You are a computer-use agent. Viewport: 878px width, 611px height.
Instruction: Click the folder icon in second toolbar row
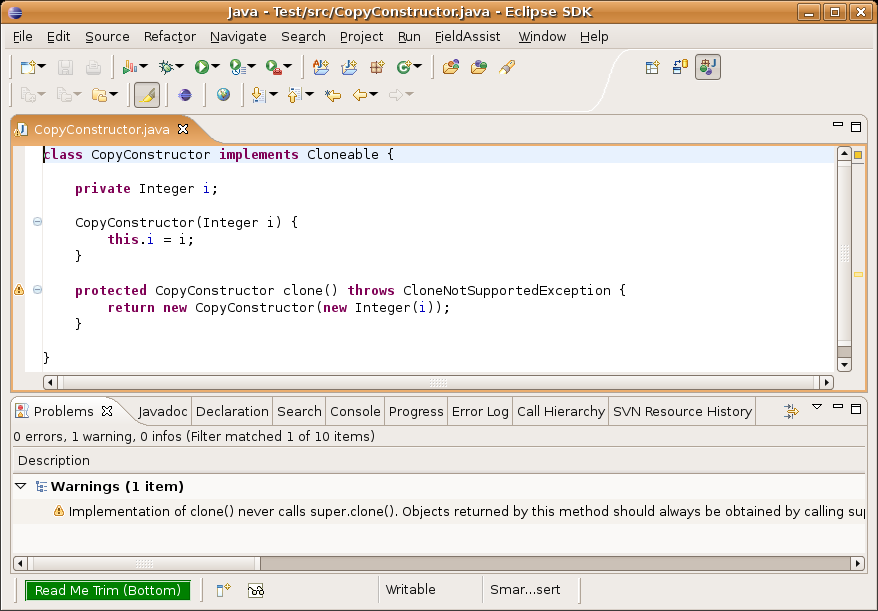pyautogui.click(x=99, y=95)
